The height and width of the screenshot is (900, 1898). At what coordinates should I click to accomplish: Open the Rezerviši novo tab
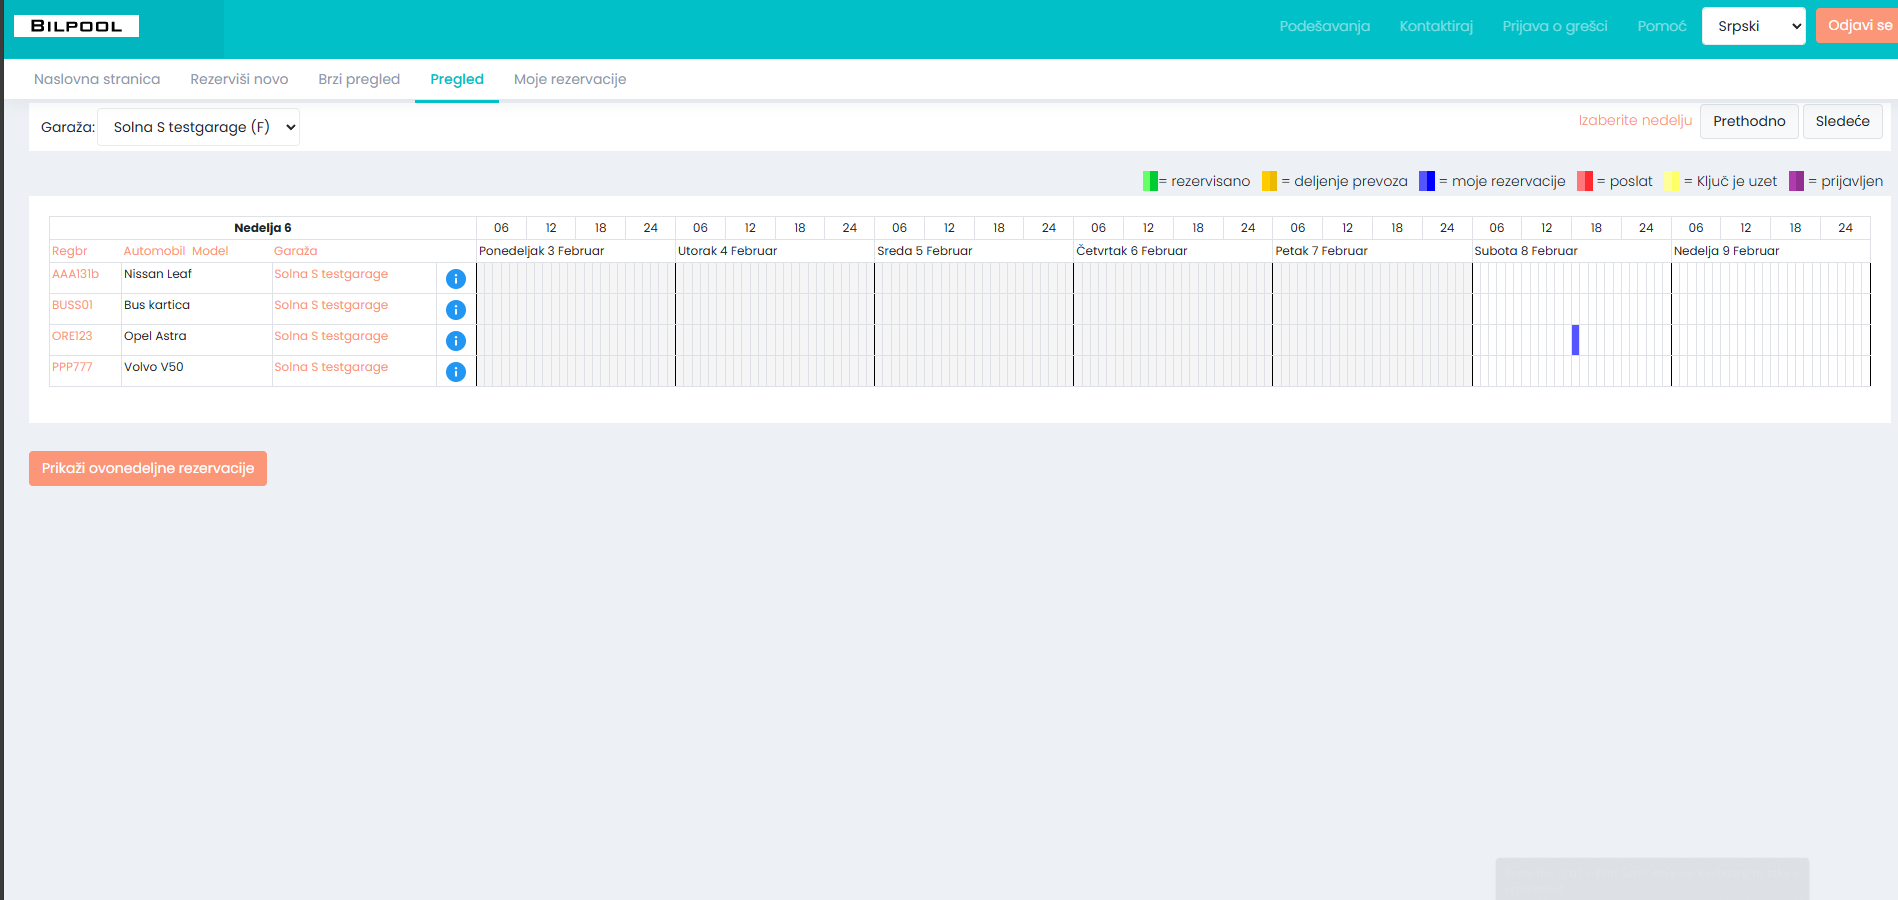[x=239, y=79]
